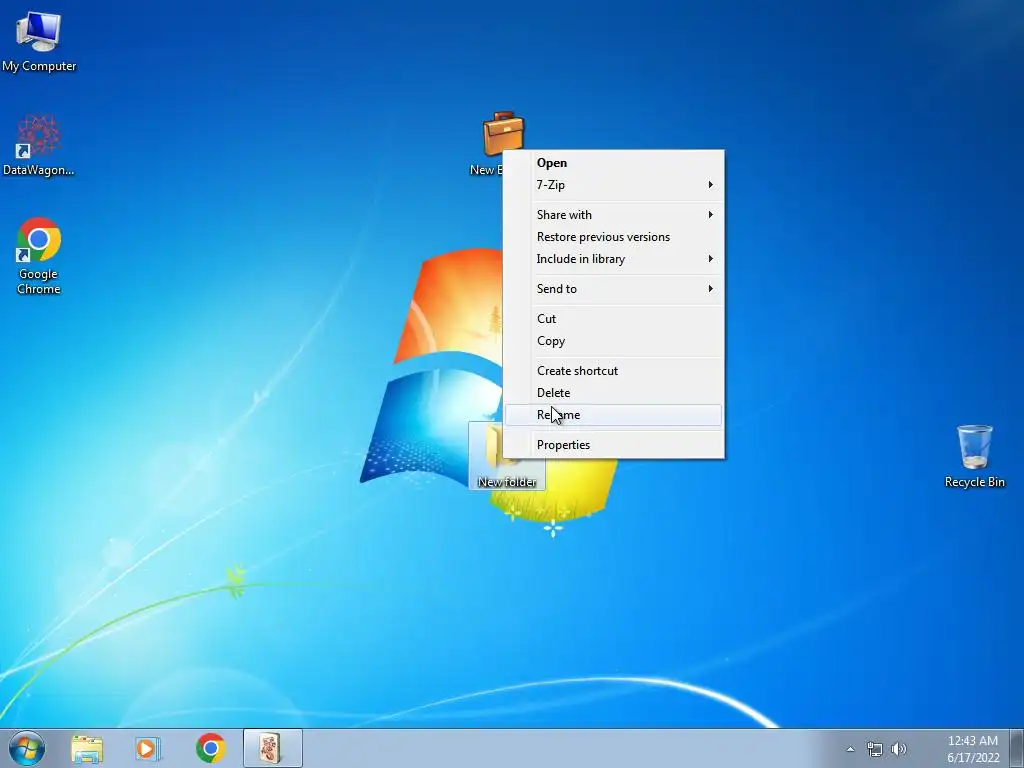Open the taskbar clock and date
The height and width of the screenshot is (768, 1024).
pos(972,749)
